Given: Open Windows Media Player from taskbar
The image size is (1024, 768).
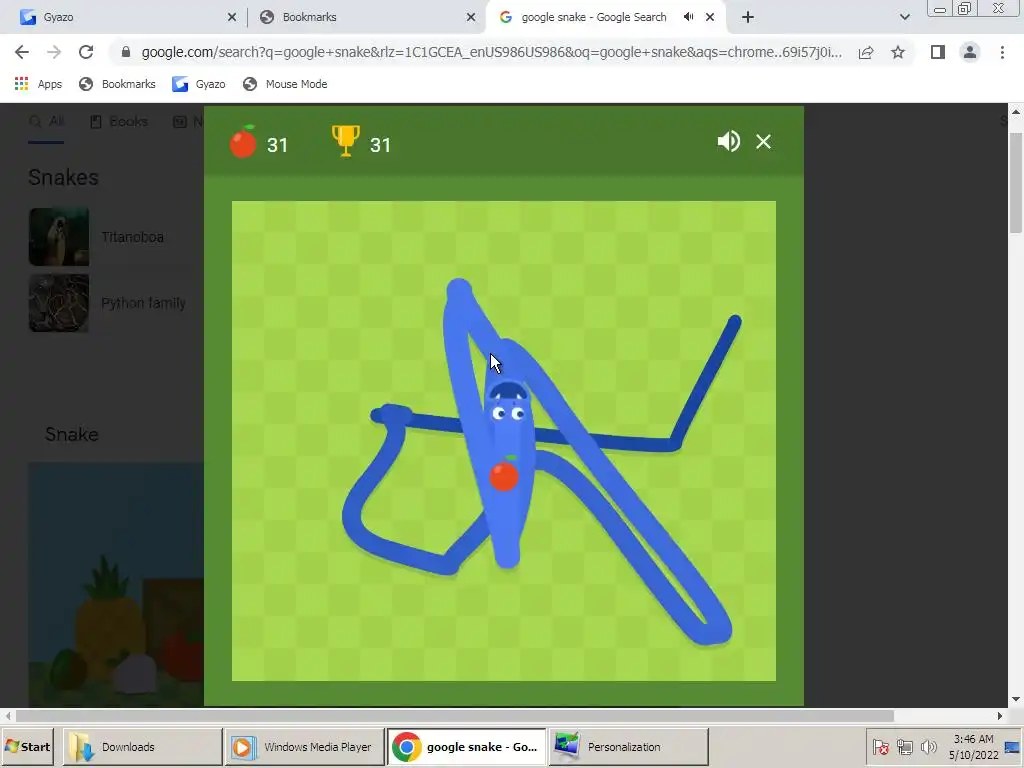Looking at the screenshot, I should pyautogui.click(x=304, y=746).
